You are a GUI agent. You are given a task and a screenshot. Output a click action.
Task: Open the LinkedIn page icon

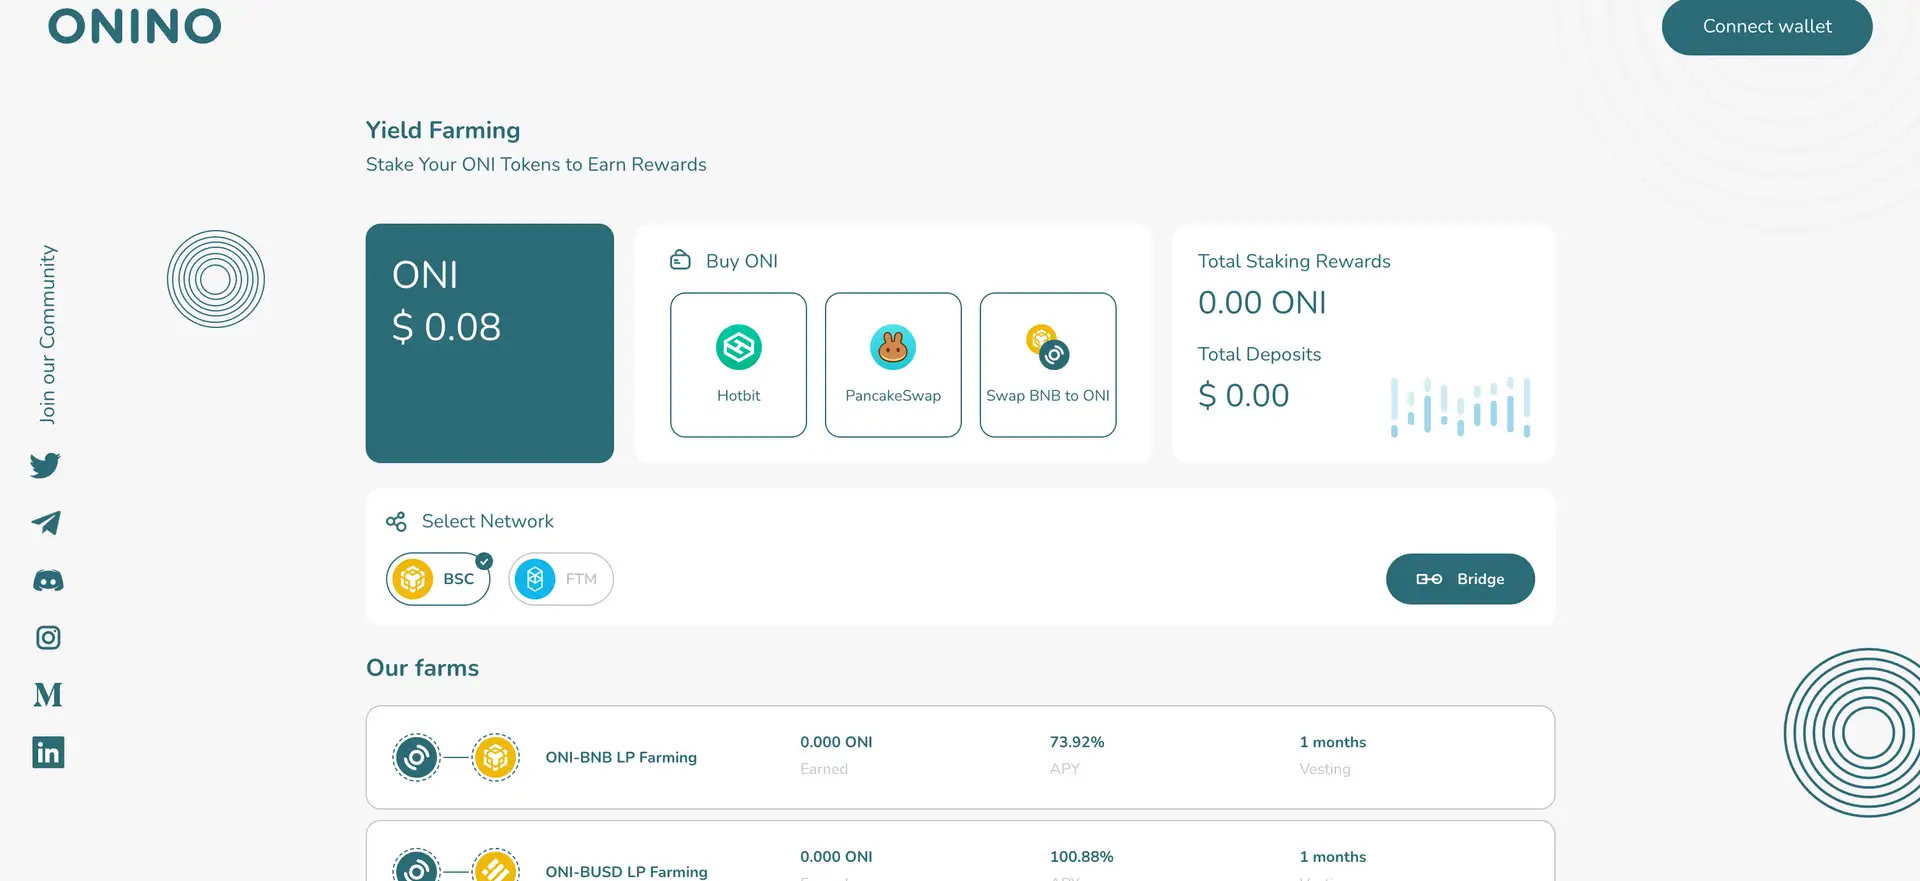tap(48, 752)
